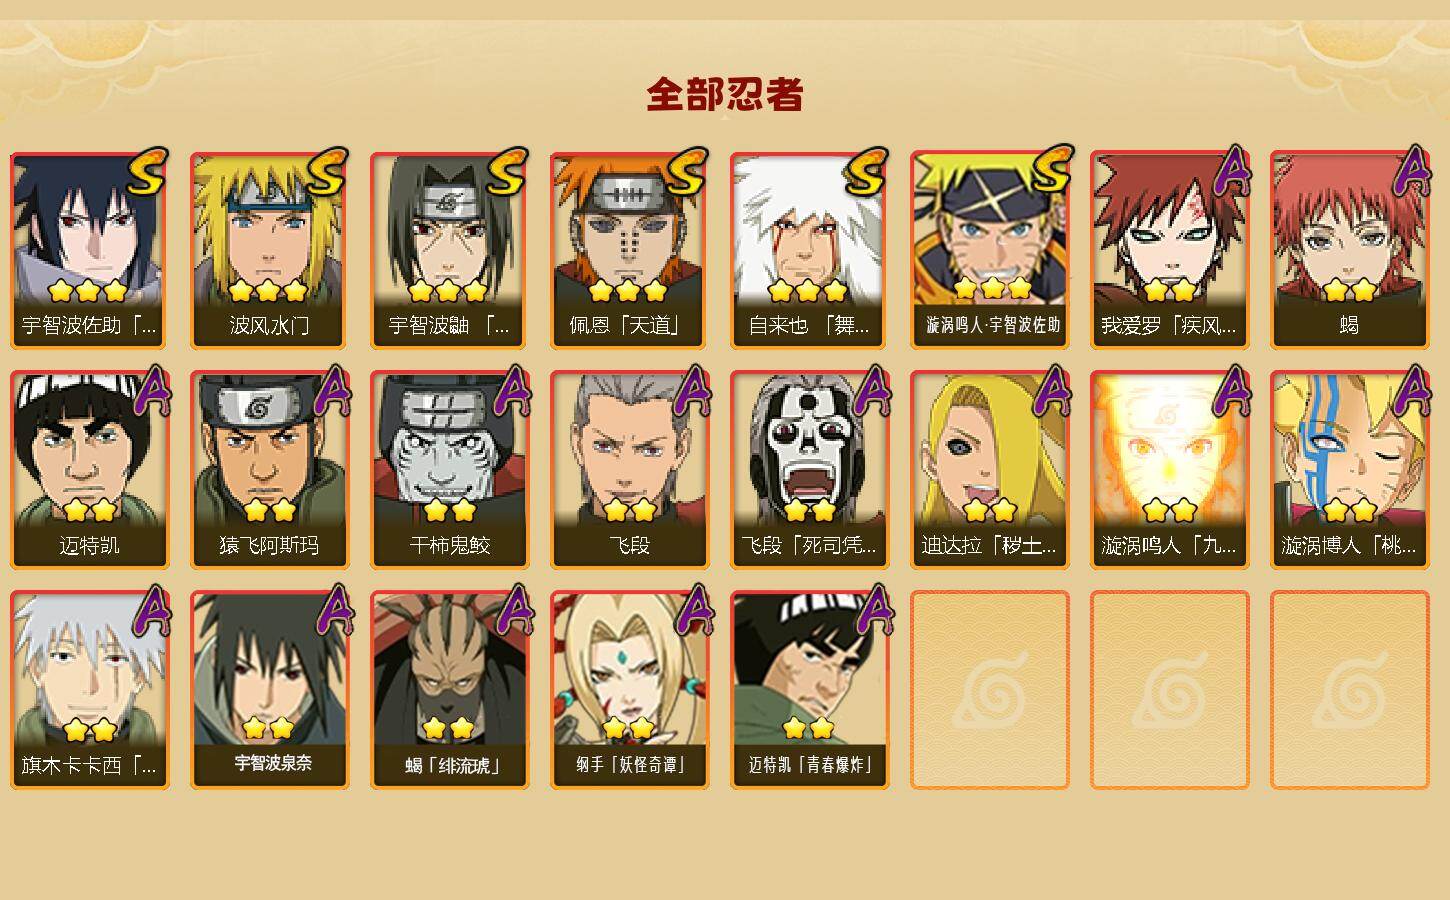Click the star rating on 自来也 card
Image resolution: width=1450 pixels, height=900 pixels.
[808, 291]
